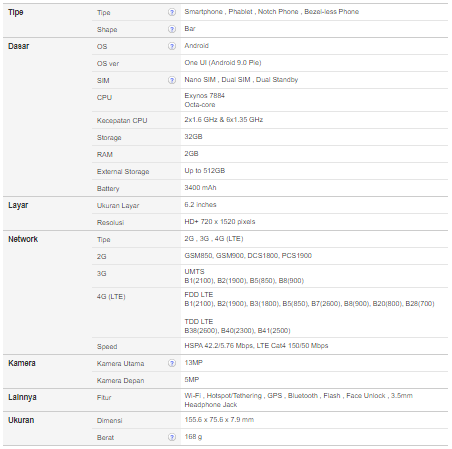Image resolution: width=452 pixels, height=449 pixels.
Task: Click the help icon beside Shape
Action: [x=172, y=29]
